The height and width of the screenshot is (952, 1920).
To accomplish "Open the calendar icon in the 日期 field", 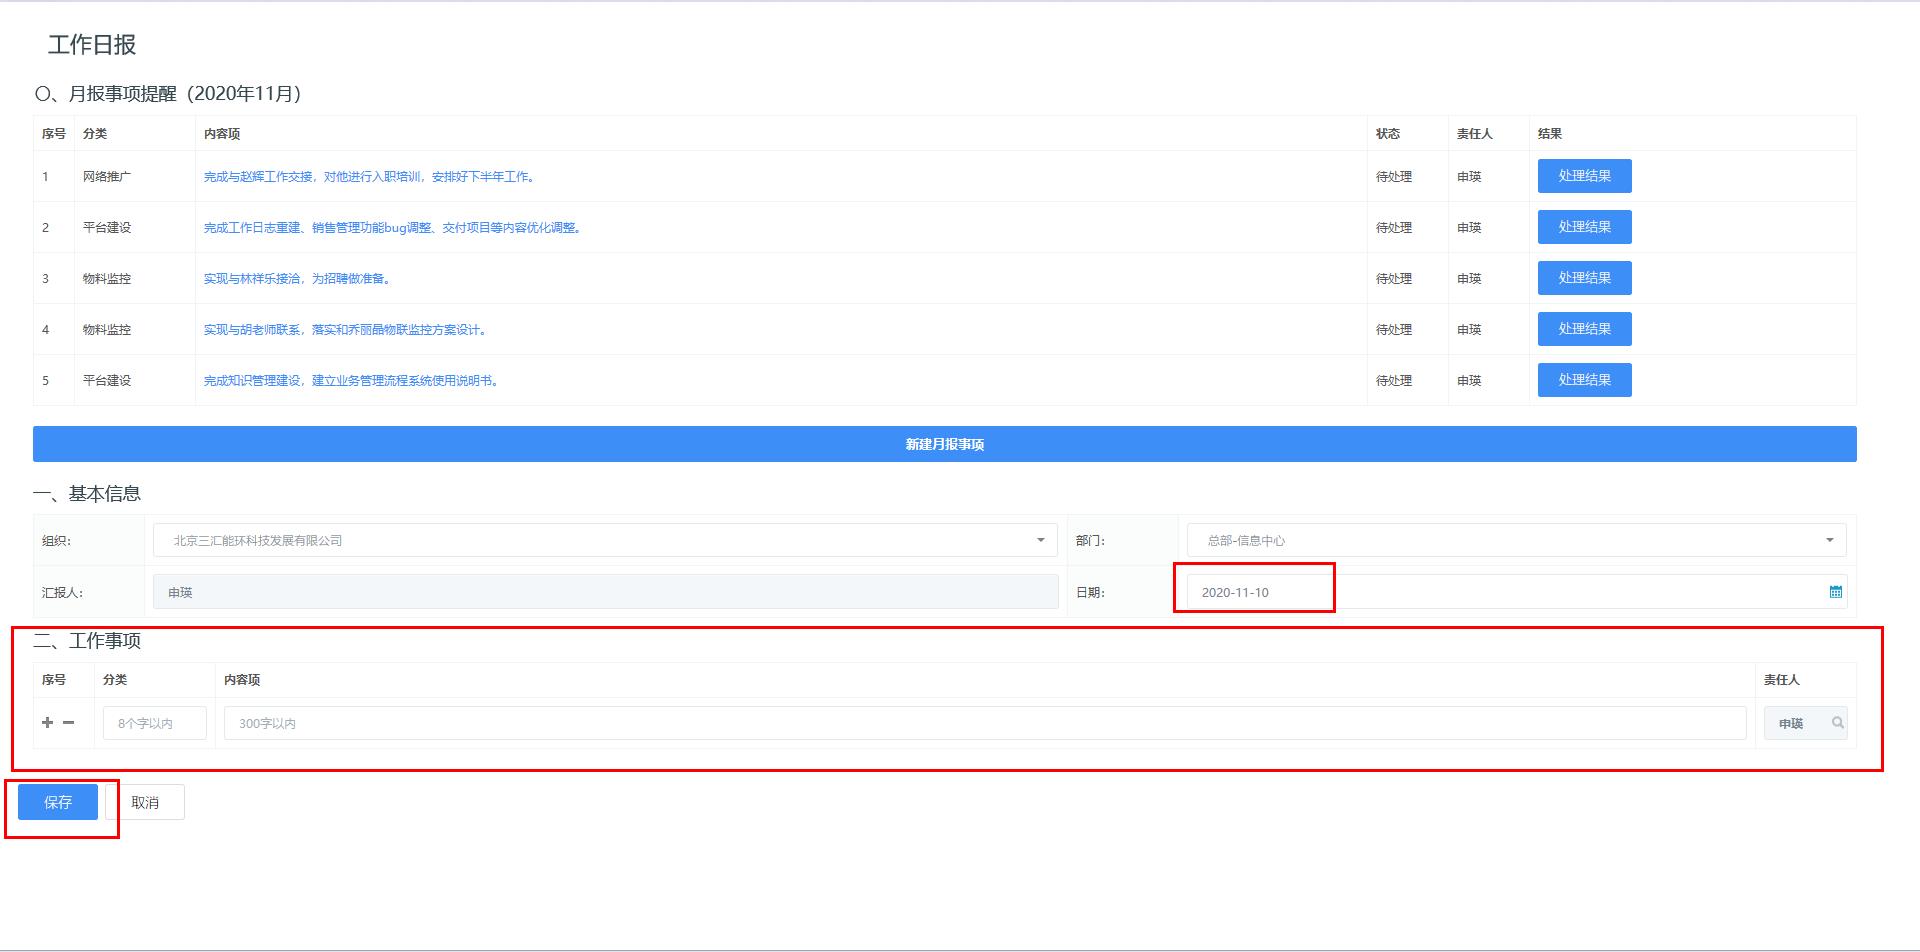I will pyautogui.click(x=1835, y=592).
